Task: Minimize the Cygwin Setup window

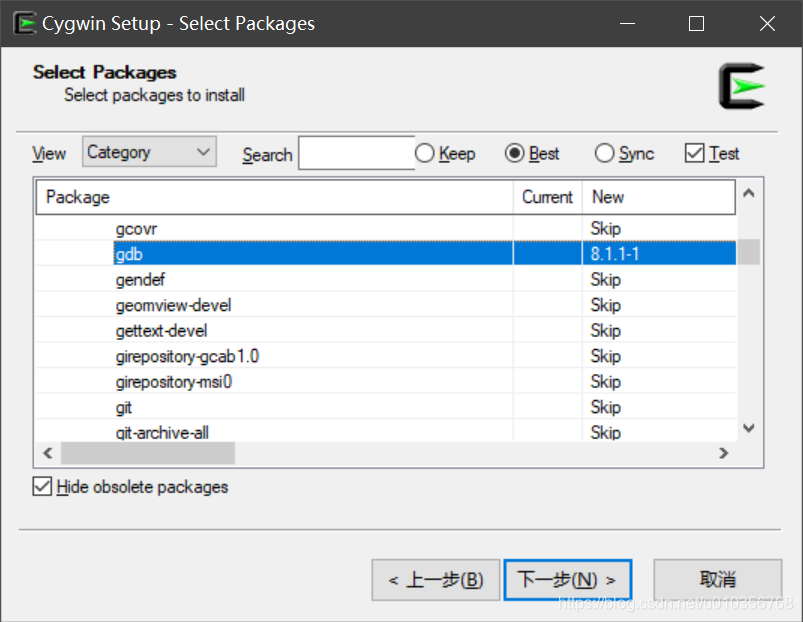Action: pyautogui.click(x=627, y=24)
